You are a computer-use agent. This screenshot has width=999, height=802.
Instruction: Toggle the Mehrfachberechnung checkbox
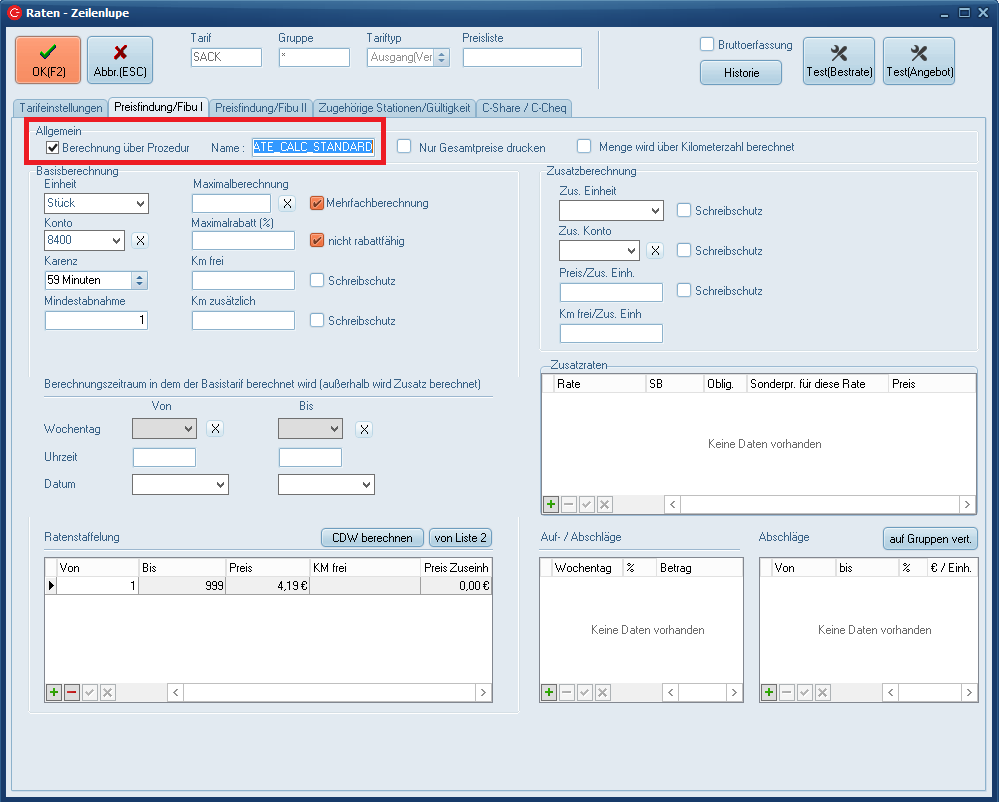(317, 203)
